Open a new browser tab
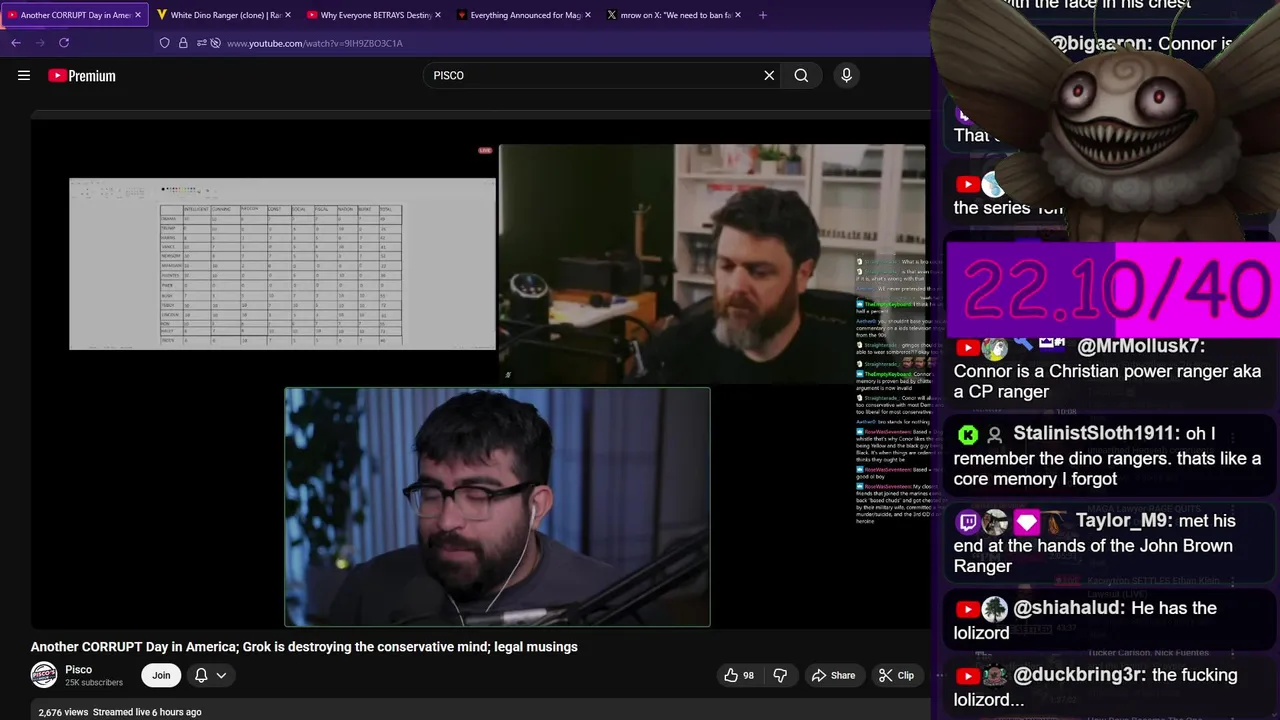 [x=763, y=15]
